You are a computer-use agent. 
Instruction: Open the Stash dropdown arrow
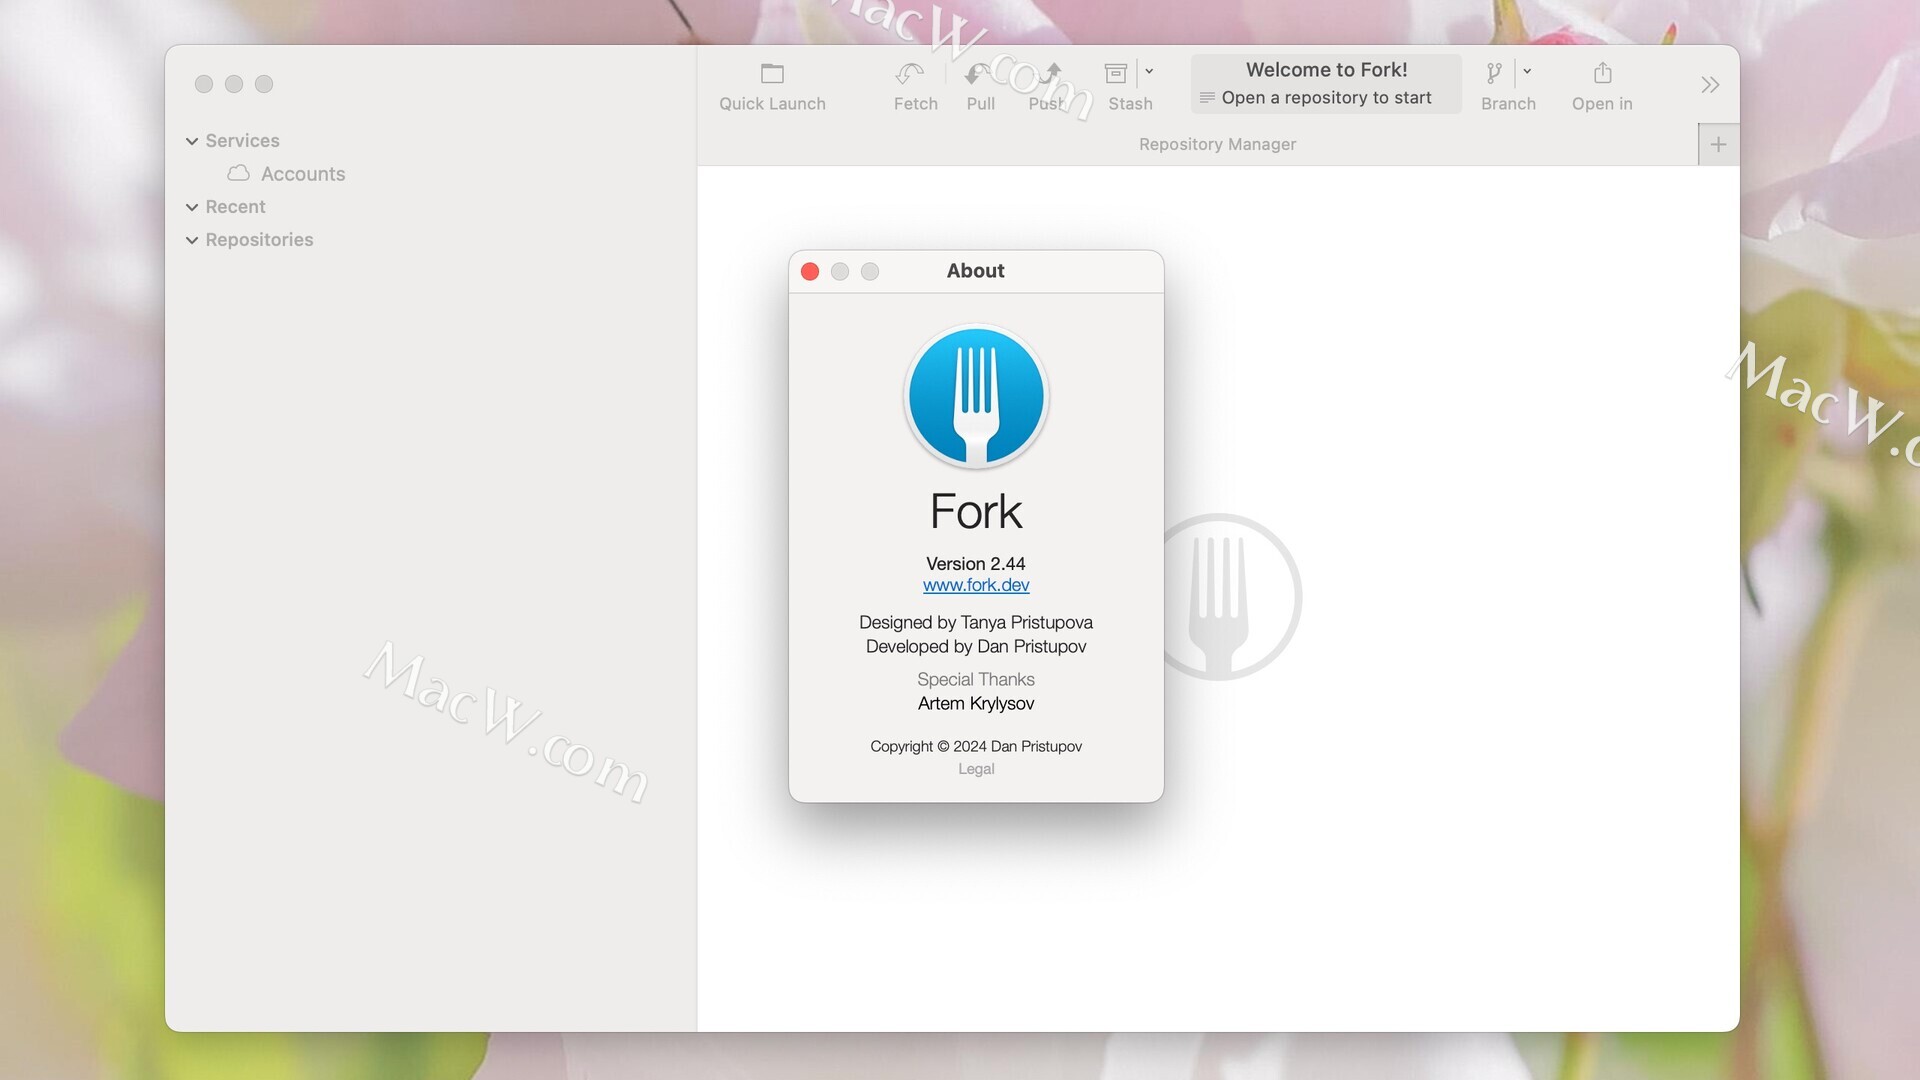click(x=1146, y=72)
